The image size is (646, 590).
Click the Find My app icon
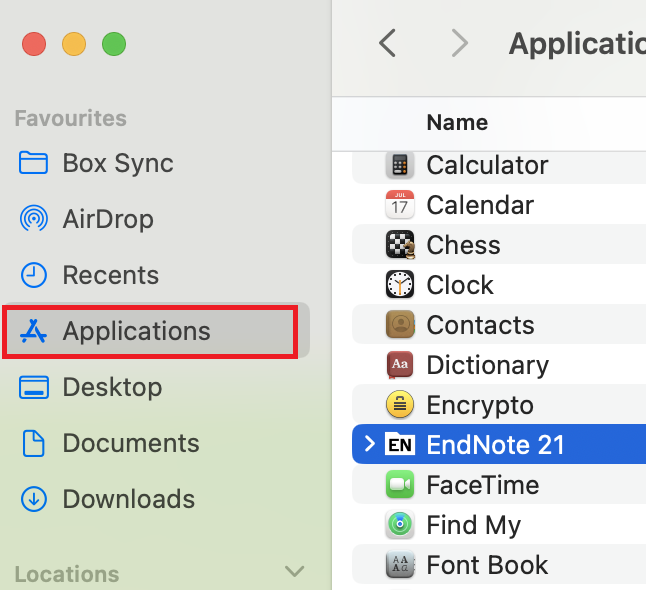pyautogui.click(x=400, y=525)
